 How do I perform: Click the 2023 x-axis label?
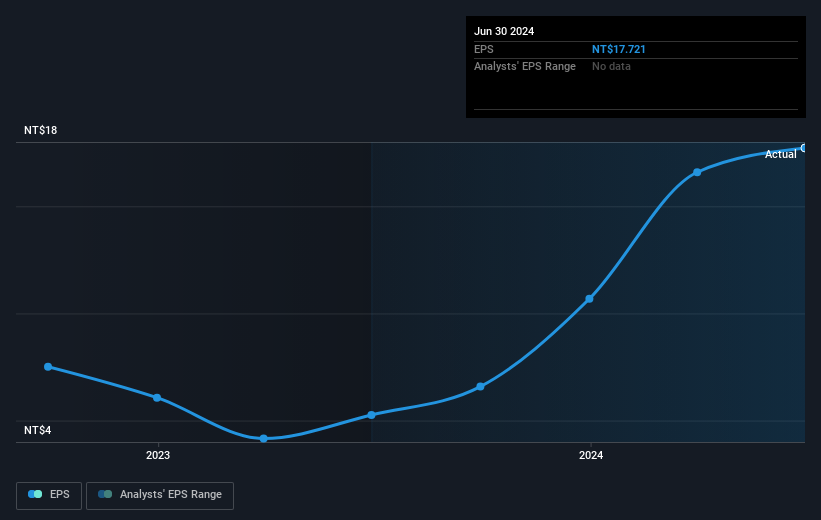pyautogui.click(x=158, y=455)
